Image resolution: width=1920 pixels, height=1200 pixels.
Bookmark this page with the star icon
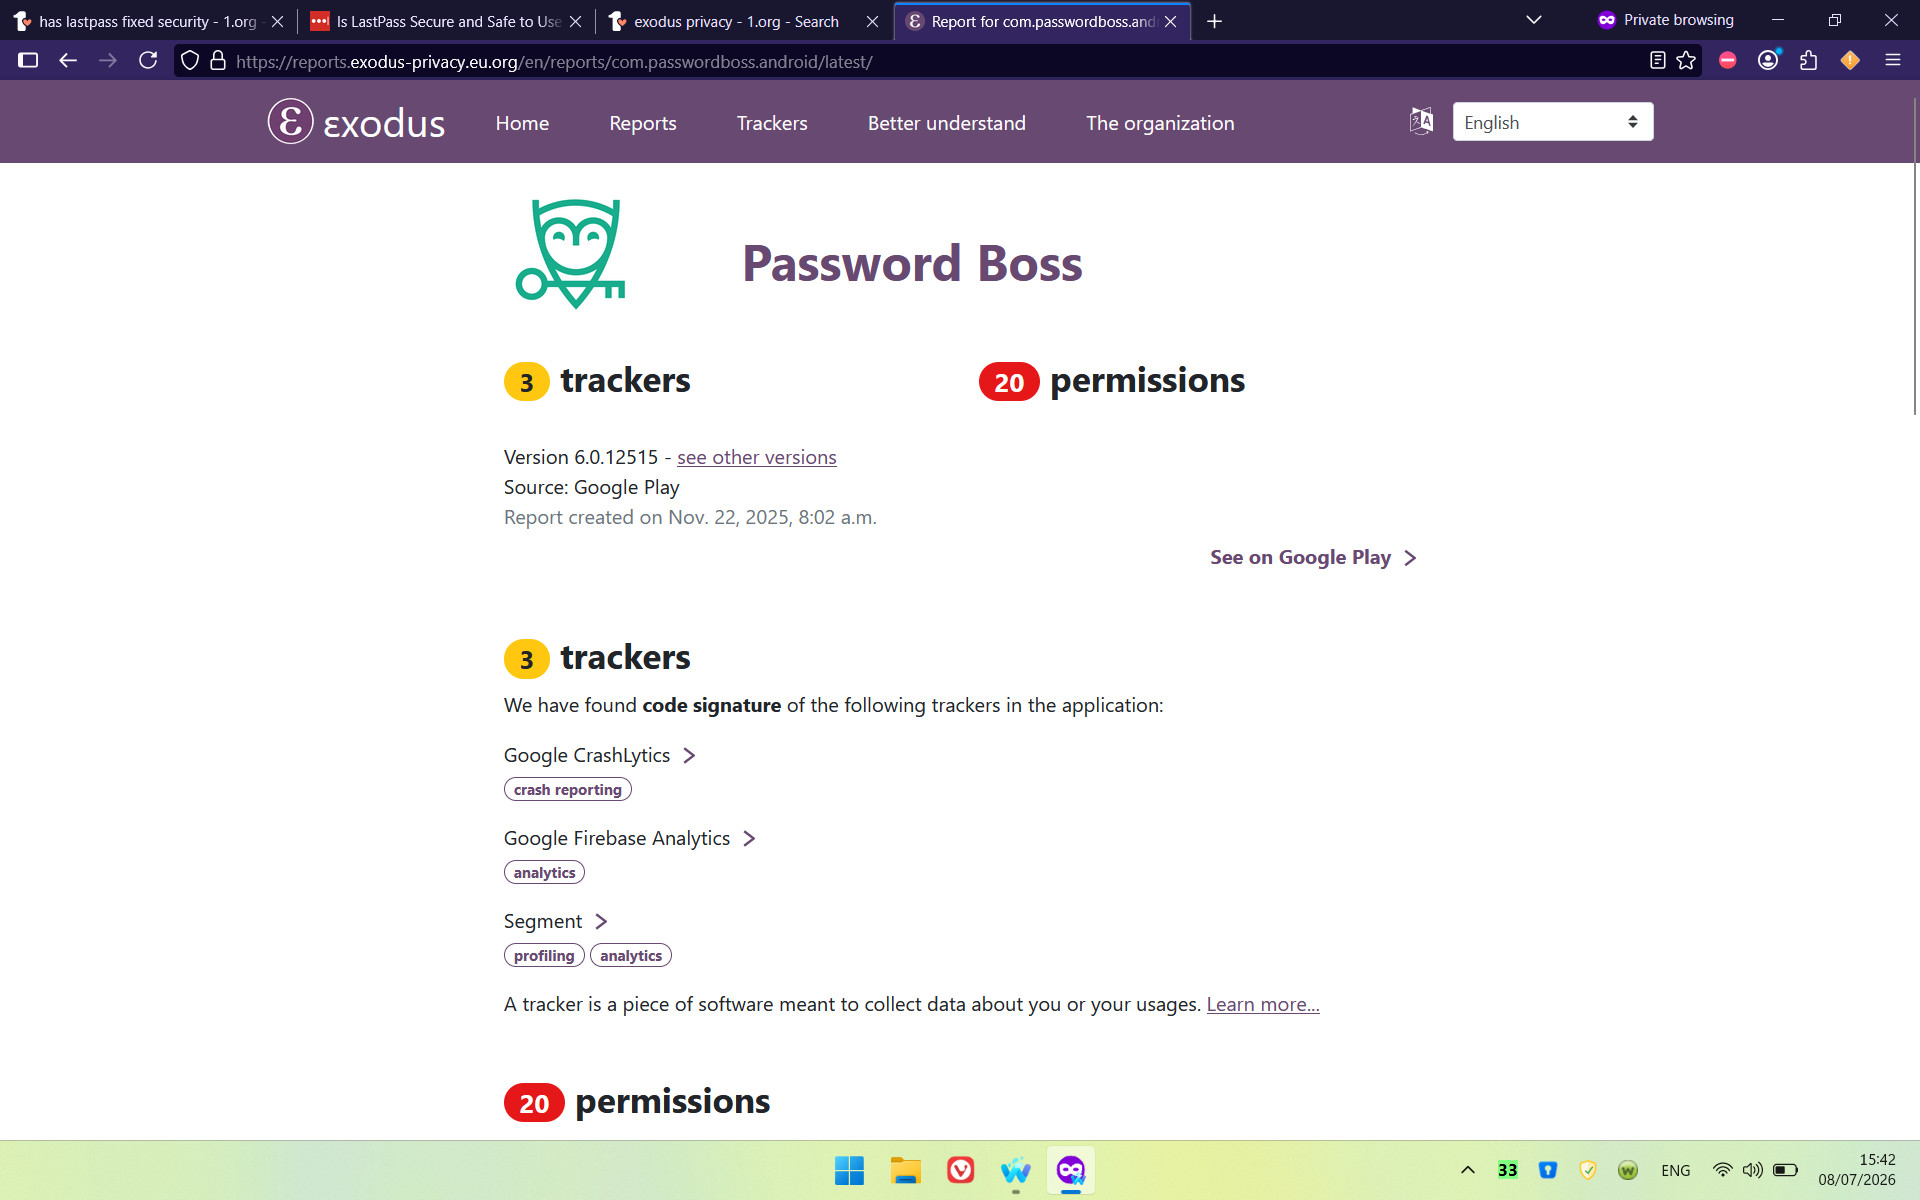1687,61
